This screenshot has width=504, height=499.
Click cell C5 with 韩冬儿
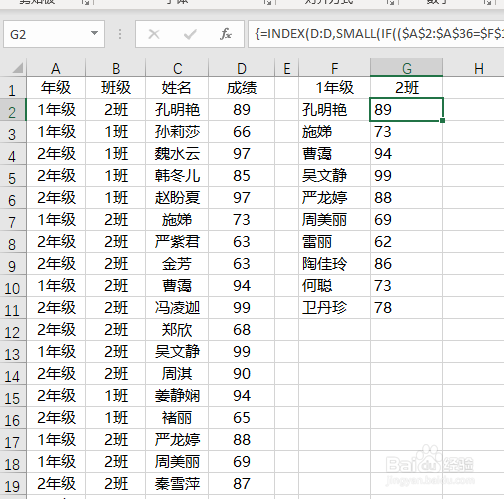pos(177,175)
